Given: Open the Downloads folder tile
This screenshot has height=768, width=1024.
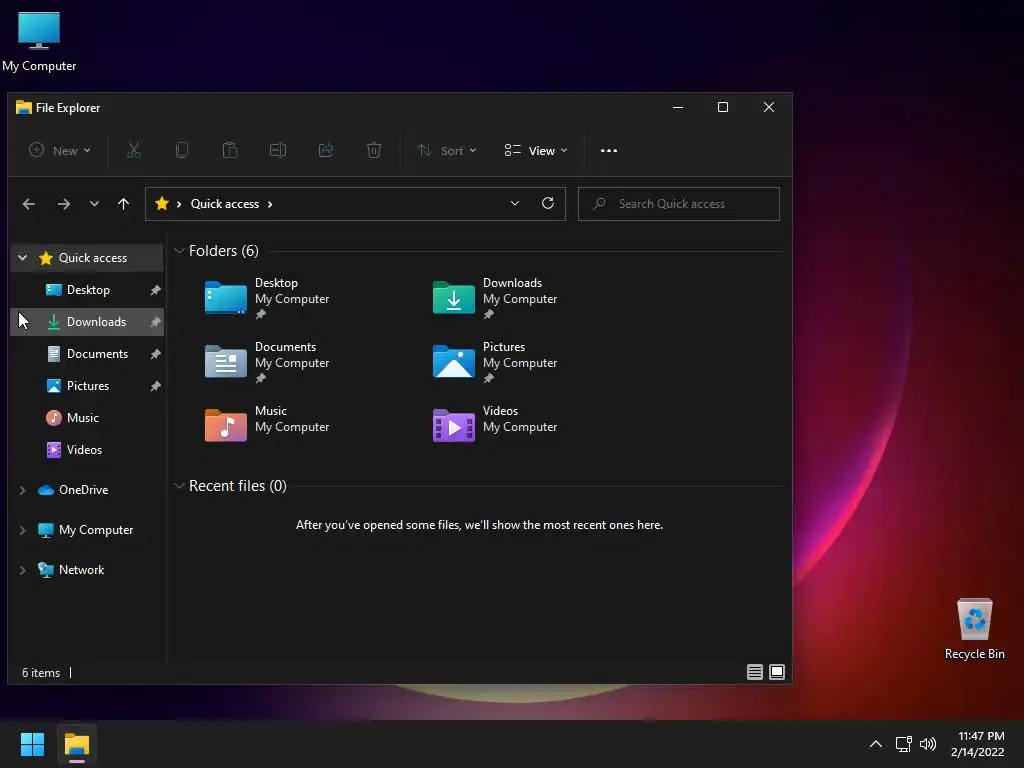Looking at the screenshot, I should click(496, 298).
